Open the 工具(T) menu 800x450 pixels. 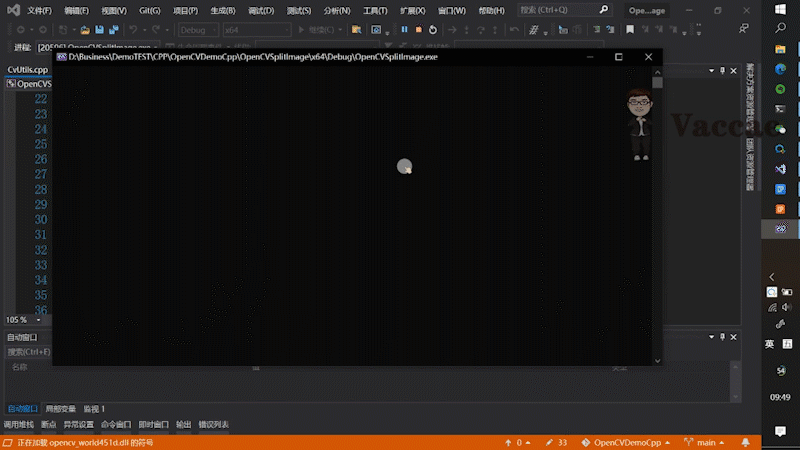coord(375,10)
